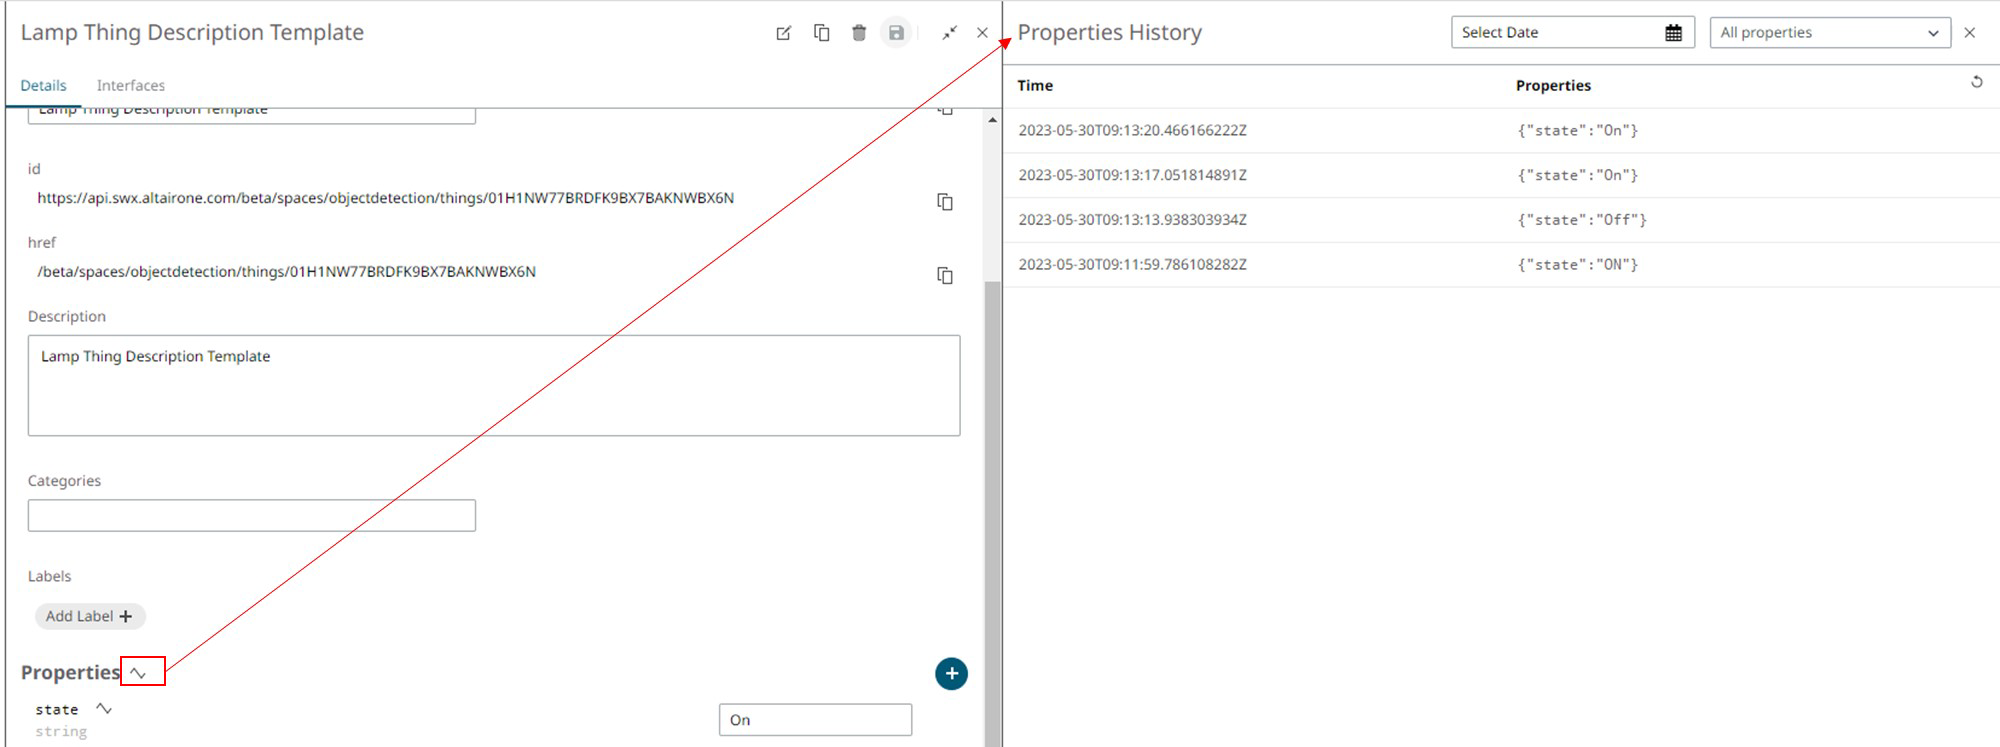Click the Add Label button
Viewport: 2000px width, 747px height.
89,616
